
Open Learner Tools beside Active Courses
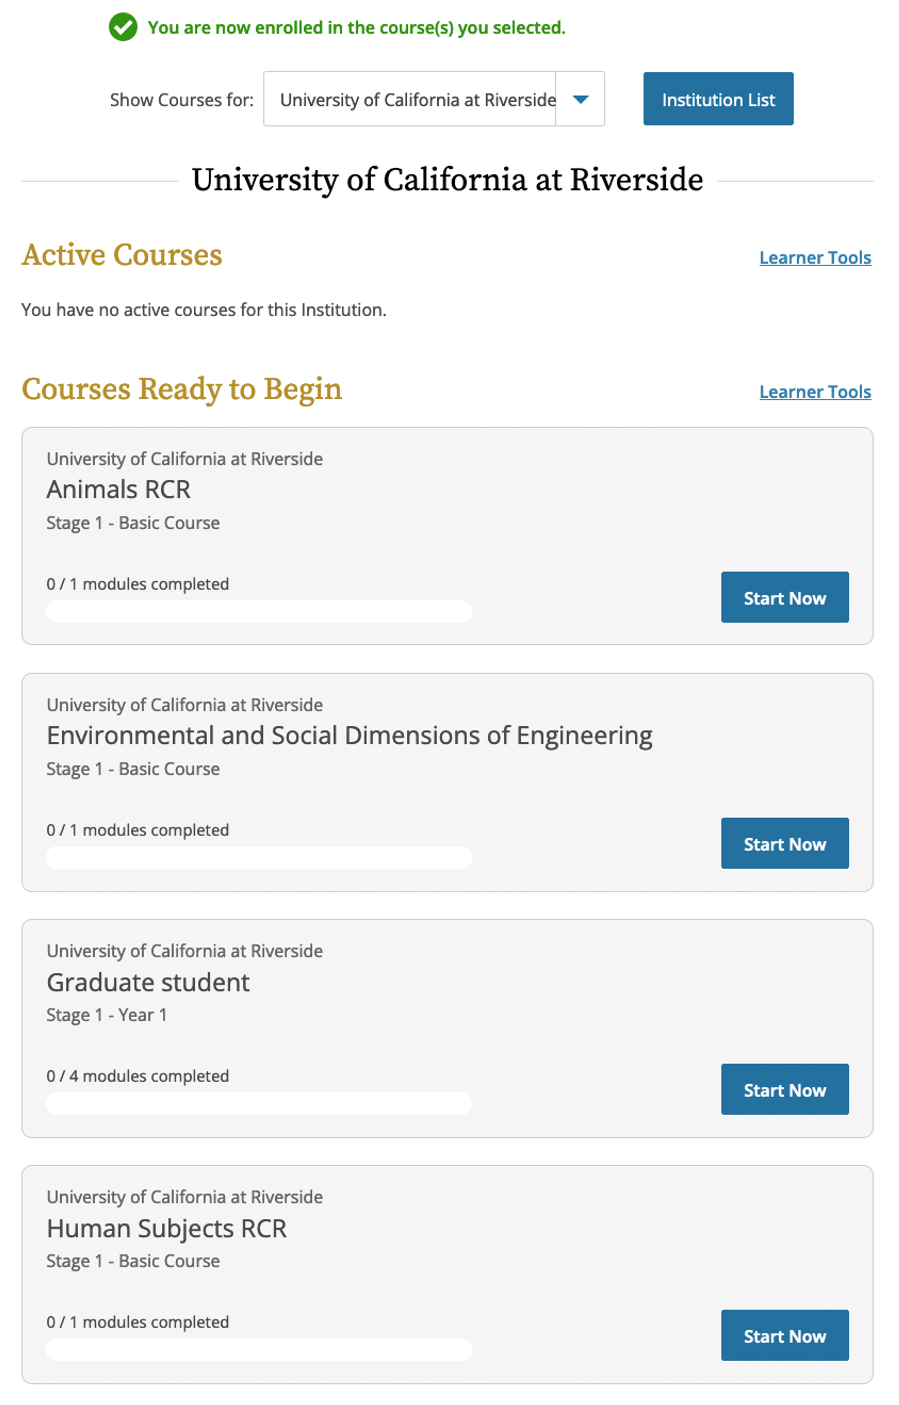tap(815, 258)
